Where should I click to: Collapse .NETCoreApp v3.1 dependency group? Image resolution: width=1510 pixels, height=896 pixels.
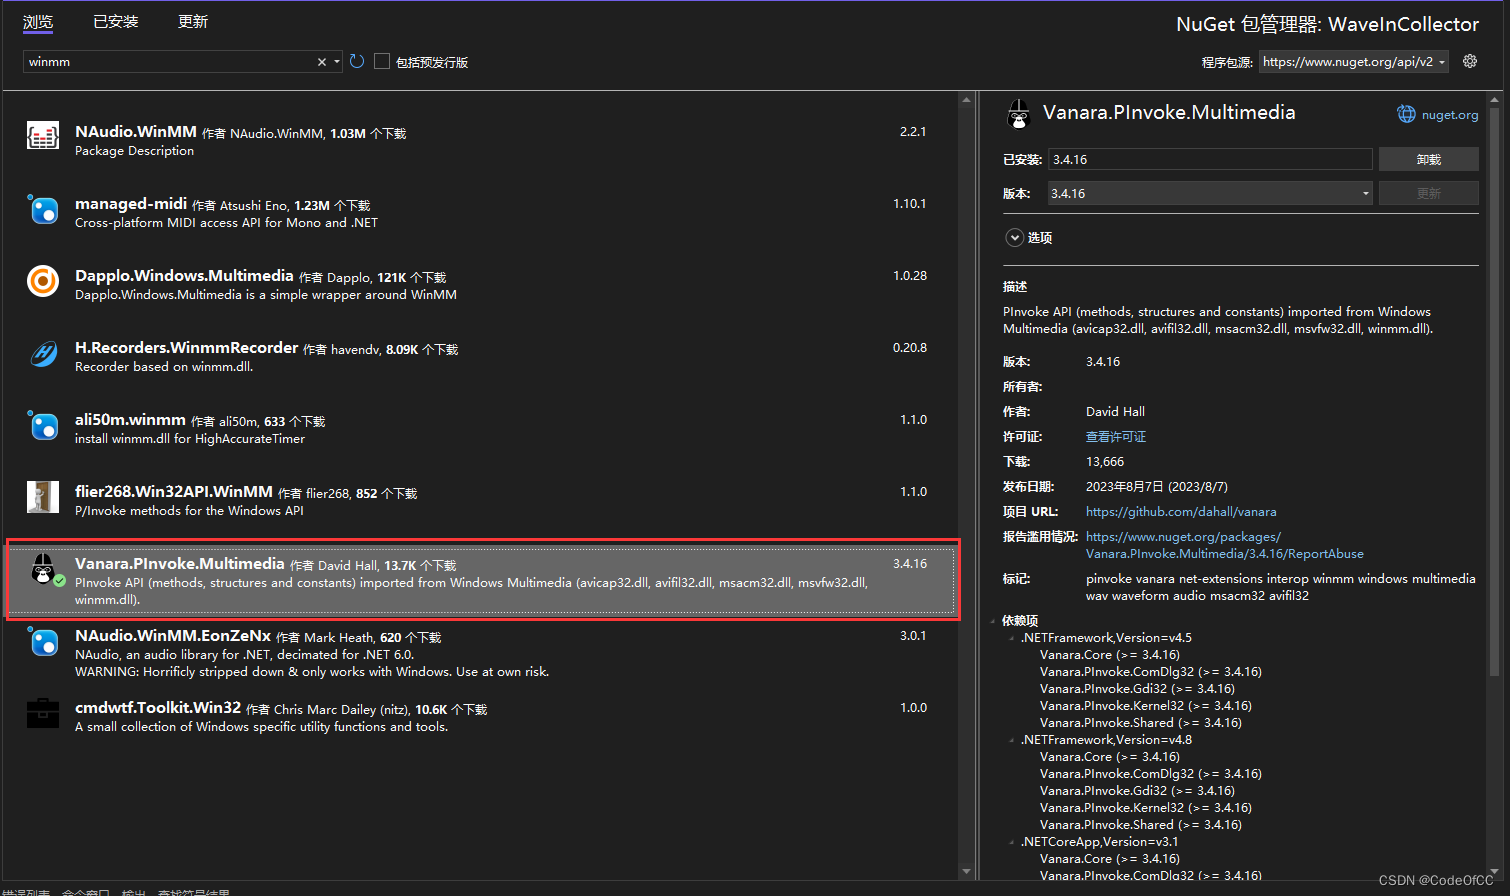1012,842
